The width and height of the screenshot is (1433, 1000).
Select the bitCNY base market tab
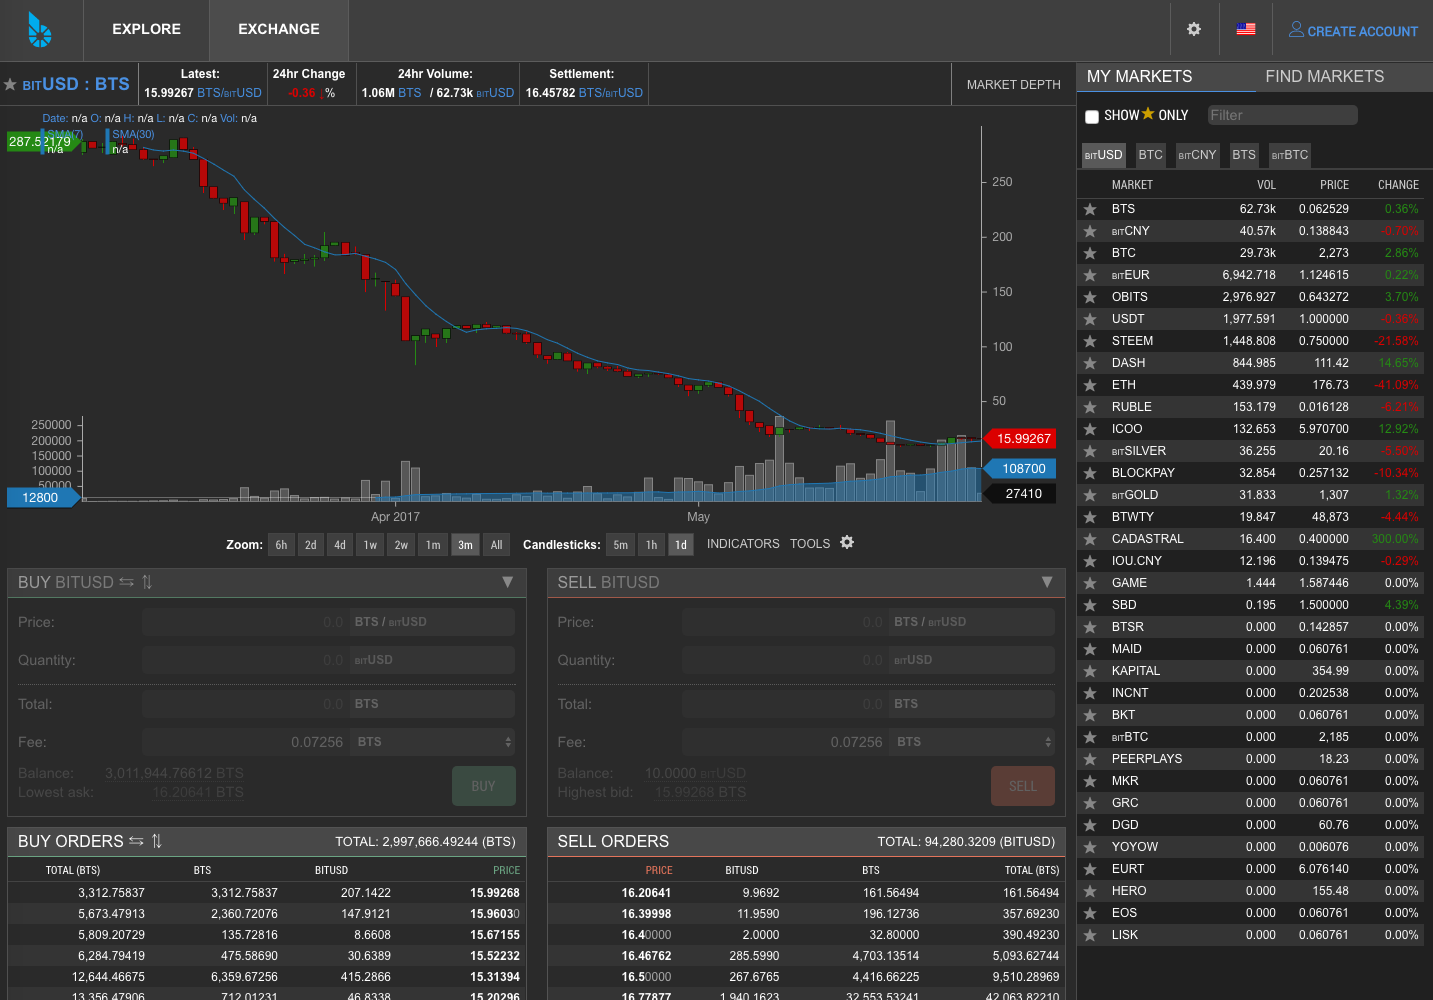(x=1197, y=155)
